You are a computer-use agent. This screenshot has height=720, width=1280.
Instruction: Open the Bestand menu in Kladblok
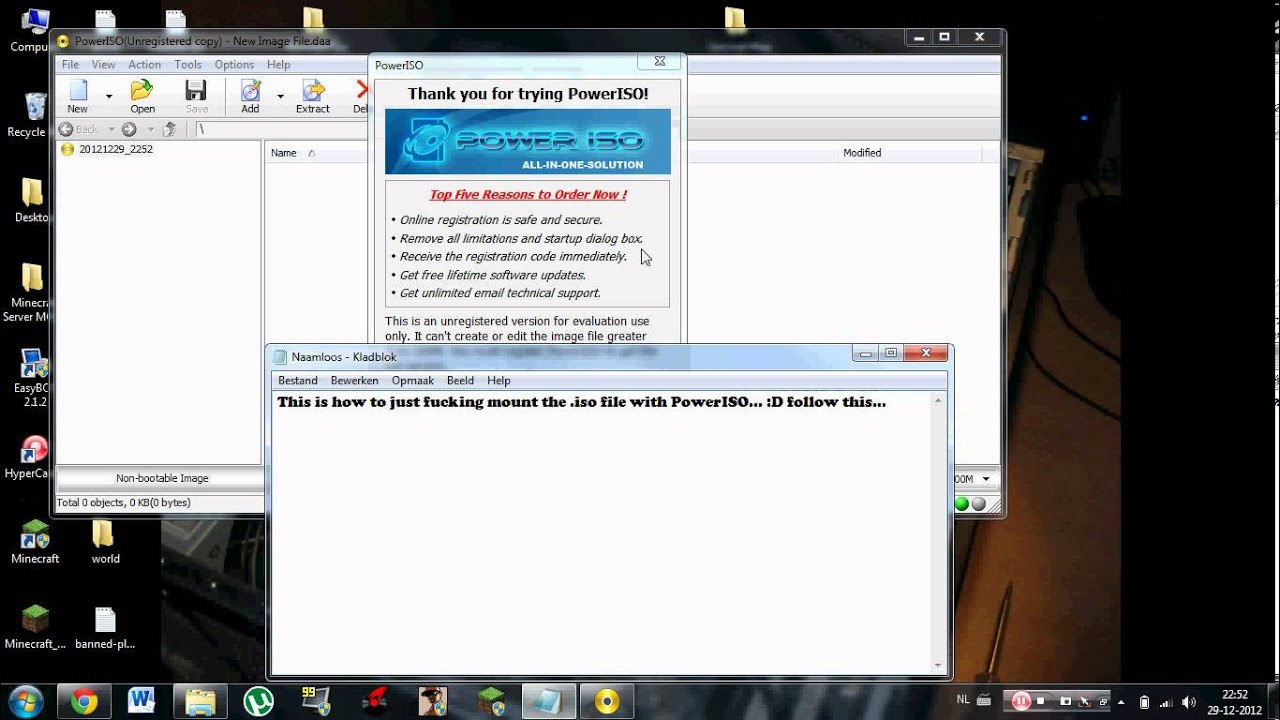[x=298, y=381]
